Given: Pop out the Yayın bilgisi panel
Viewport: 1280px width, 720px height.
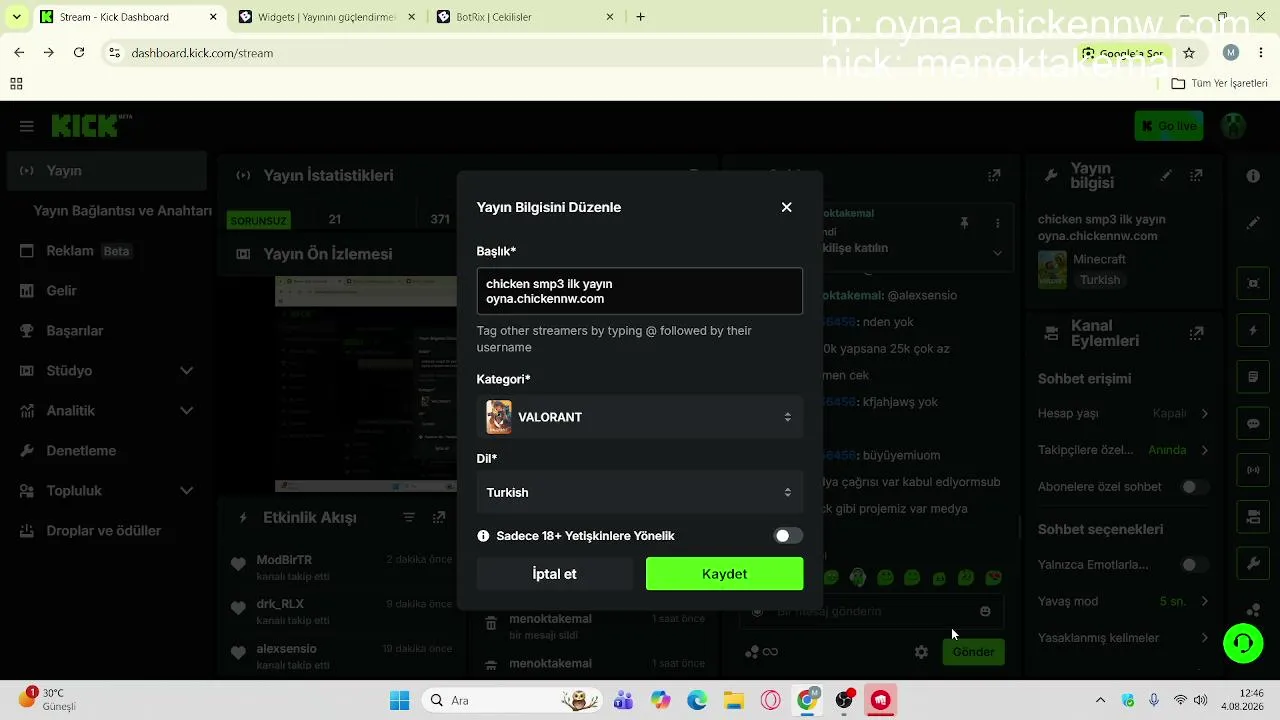Looking at the screenshot, I should tap(1196, 175).
